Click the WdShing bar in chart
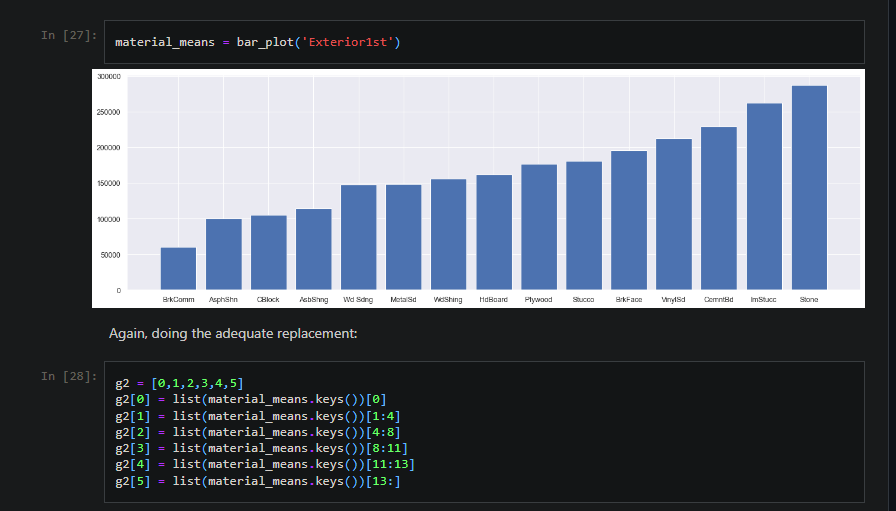This screenshot has width=896, height=511. coord(449,234)
